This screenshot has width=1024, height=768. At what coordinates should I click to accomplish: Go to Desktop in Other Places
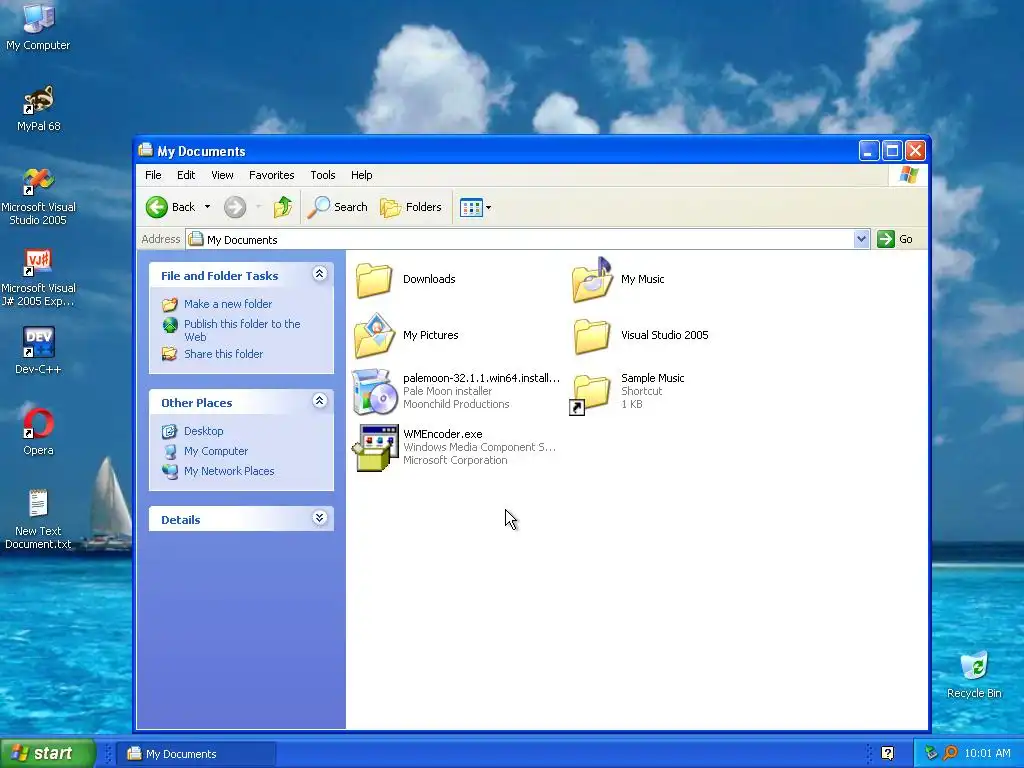point(204,431)
